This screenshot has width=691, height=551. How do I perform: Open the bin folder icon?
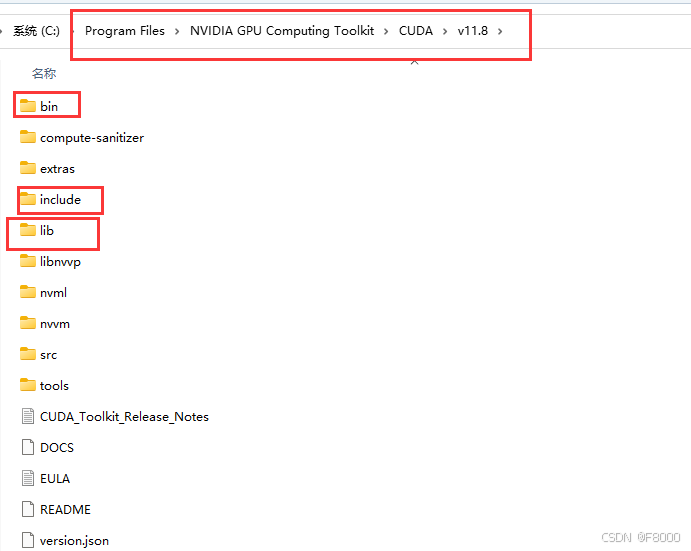pyautogui.click(x=28, y=106)
